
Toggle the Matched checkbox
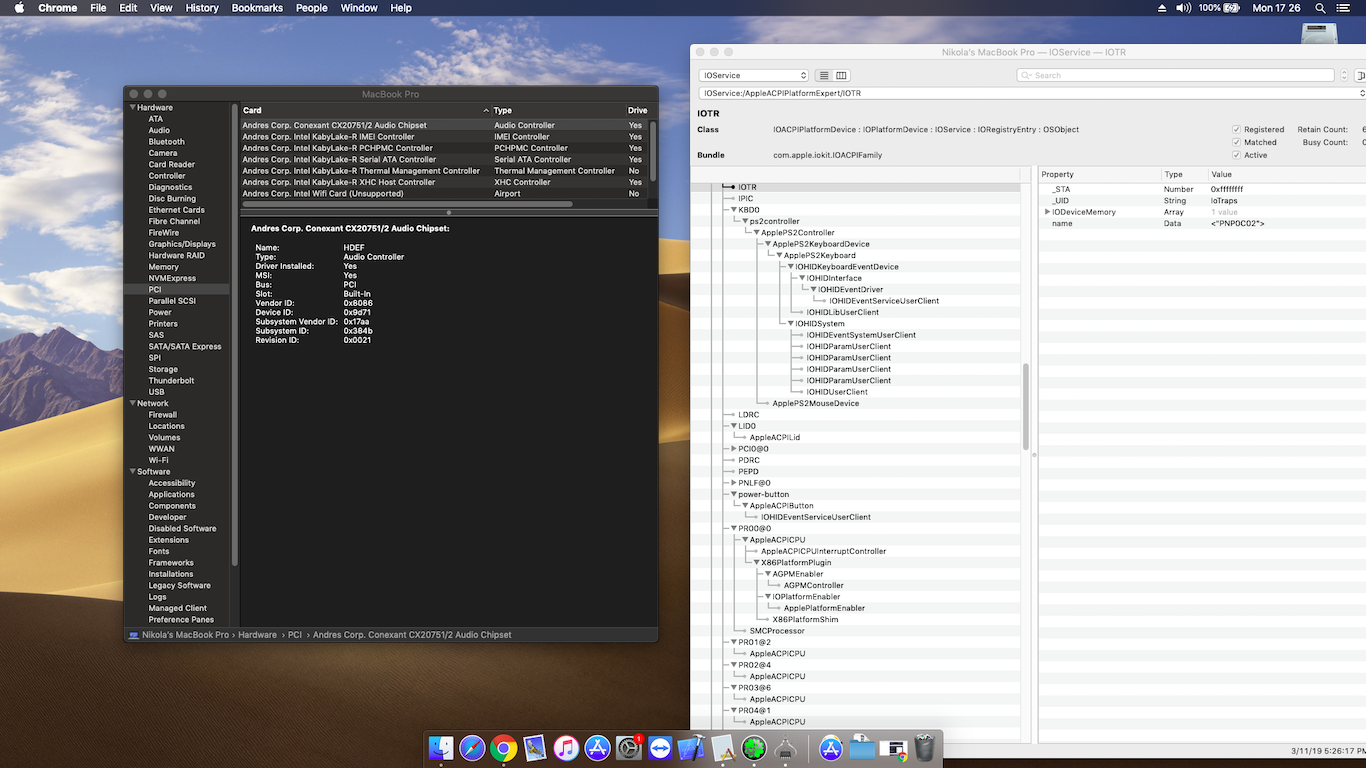pos(1236,142)
